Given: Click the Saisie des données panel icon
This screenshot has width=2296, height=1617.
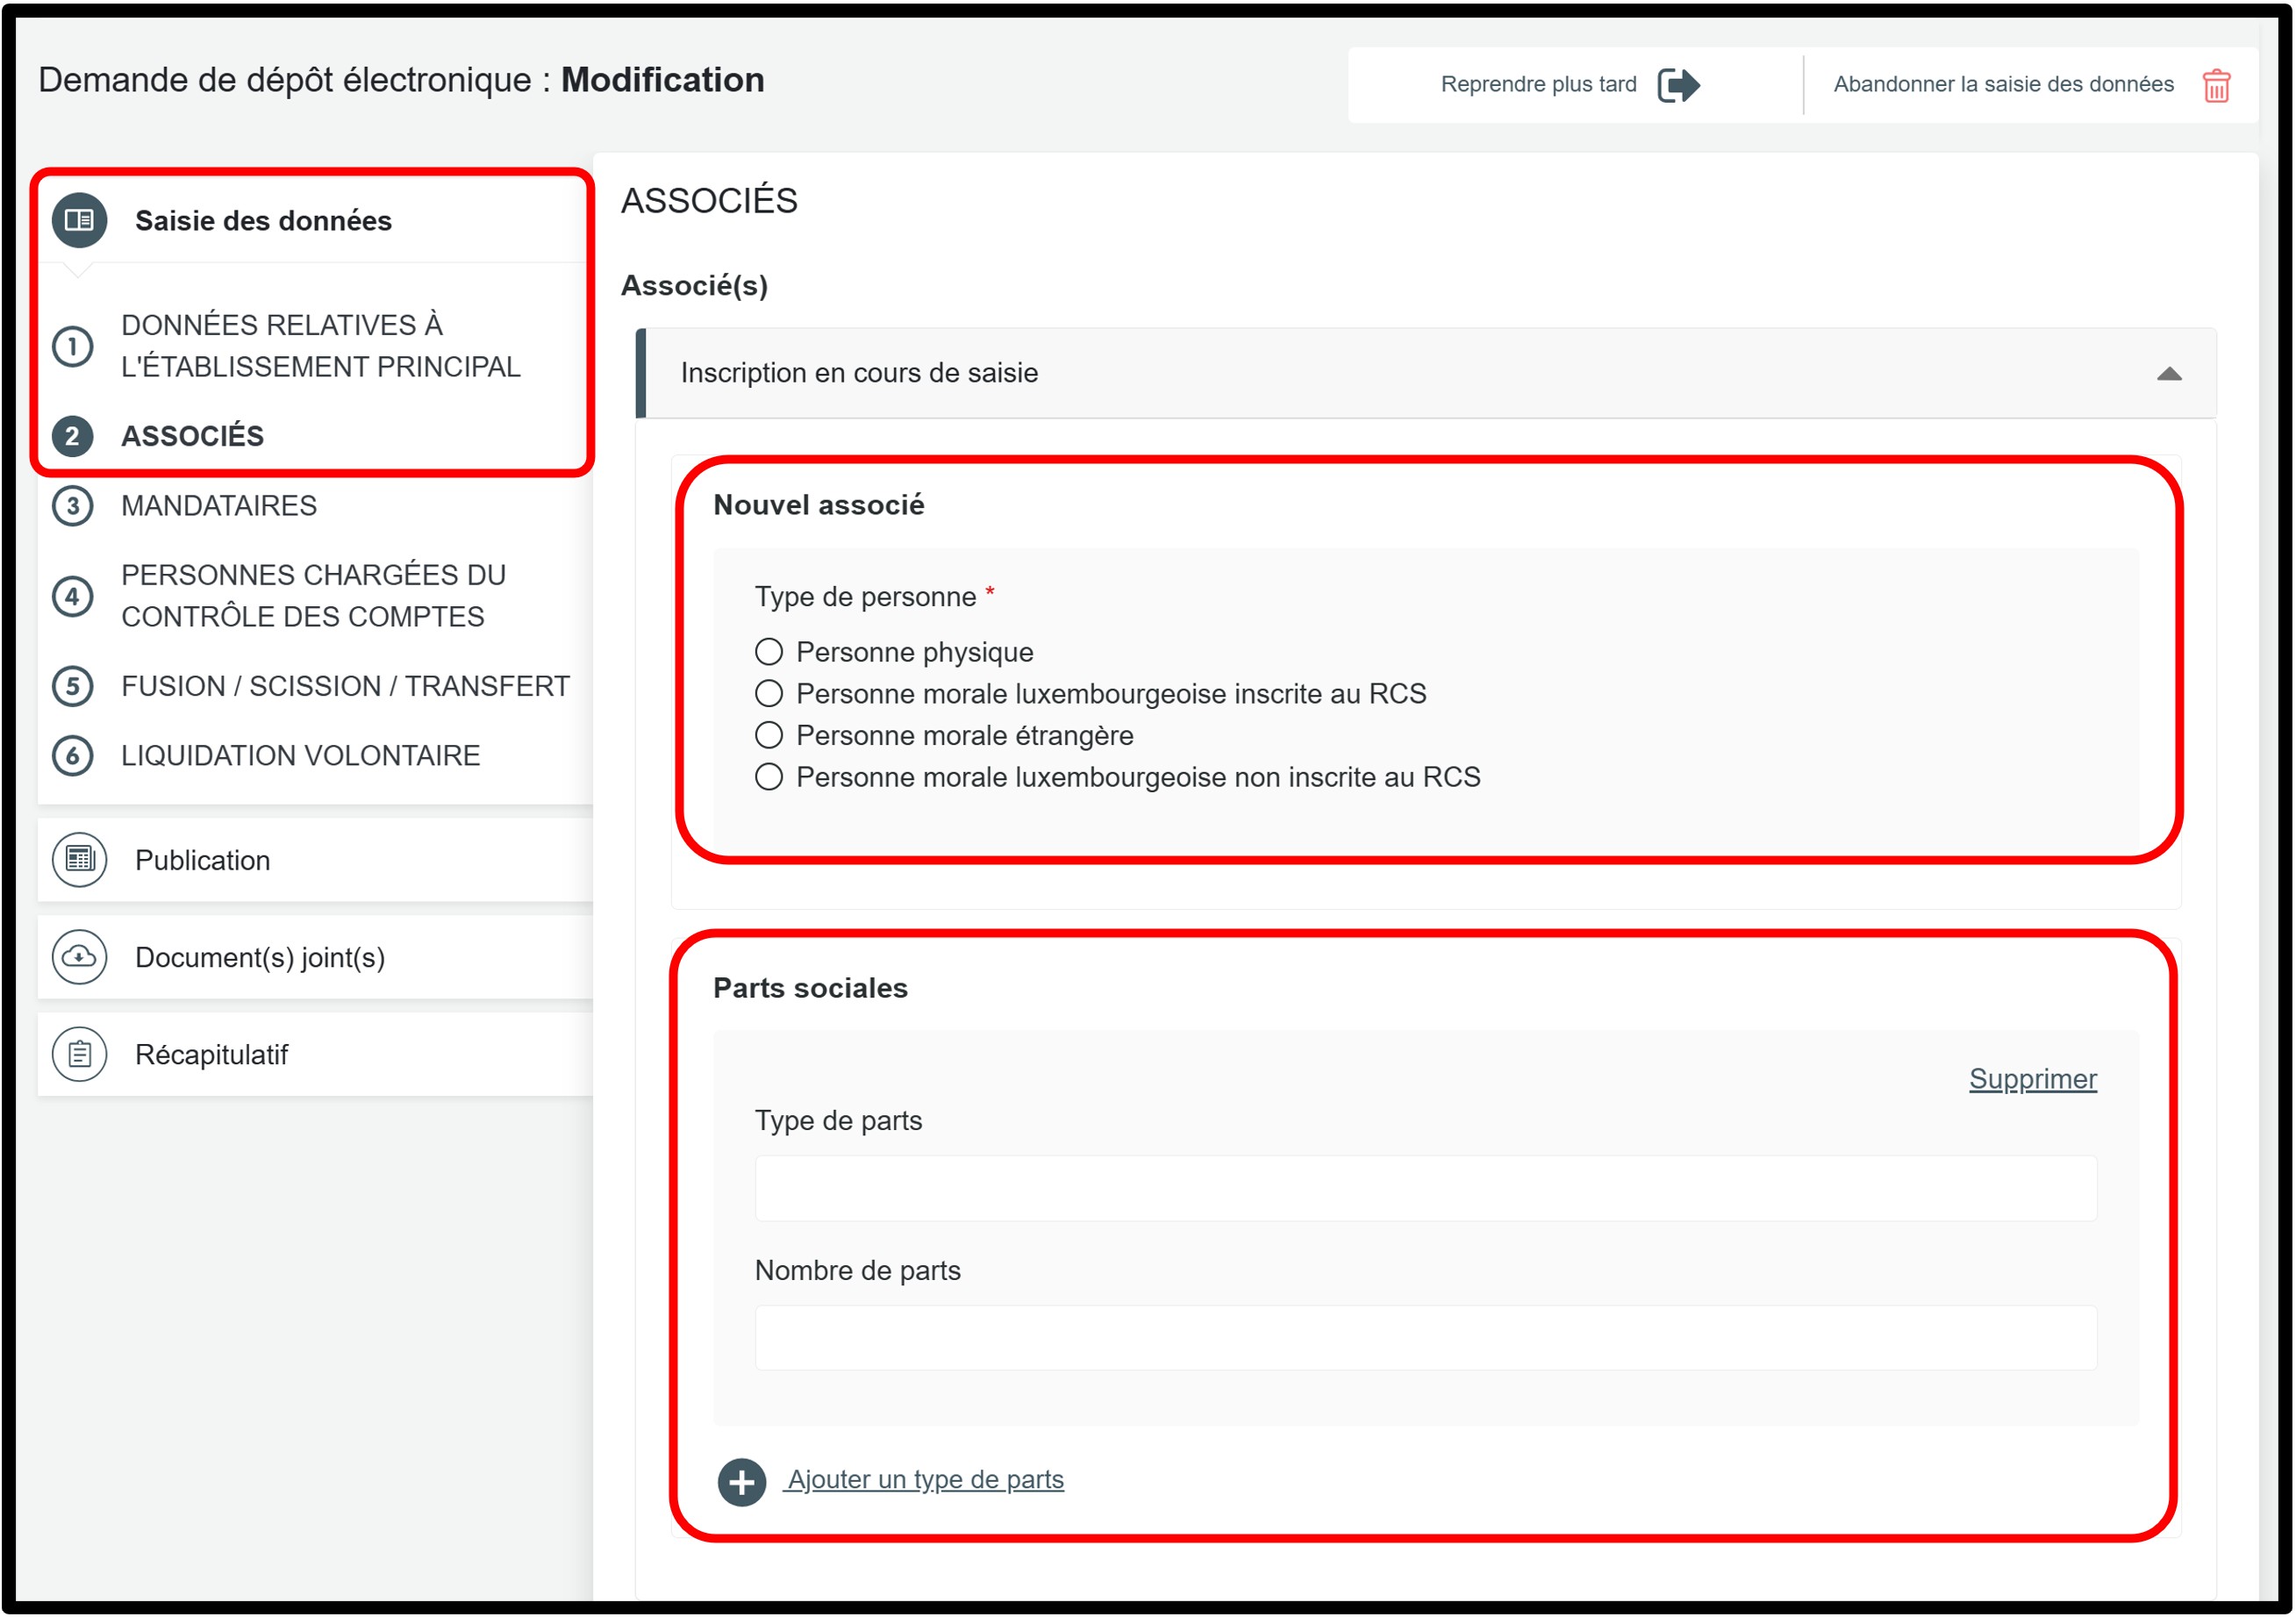Looking at the screenshot, I should pyautogui.click(x=79, y=220).
